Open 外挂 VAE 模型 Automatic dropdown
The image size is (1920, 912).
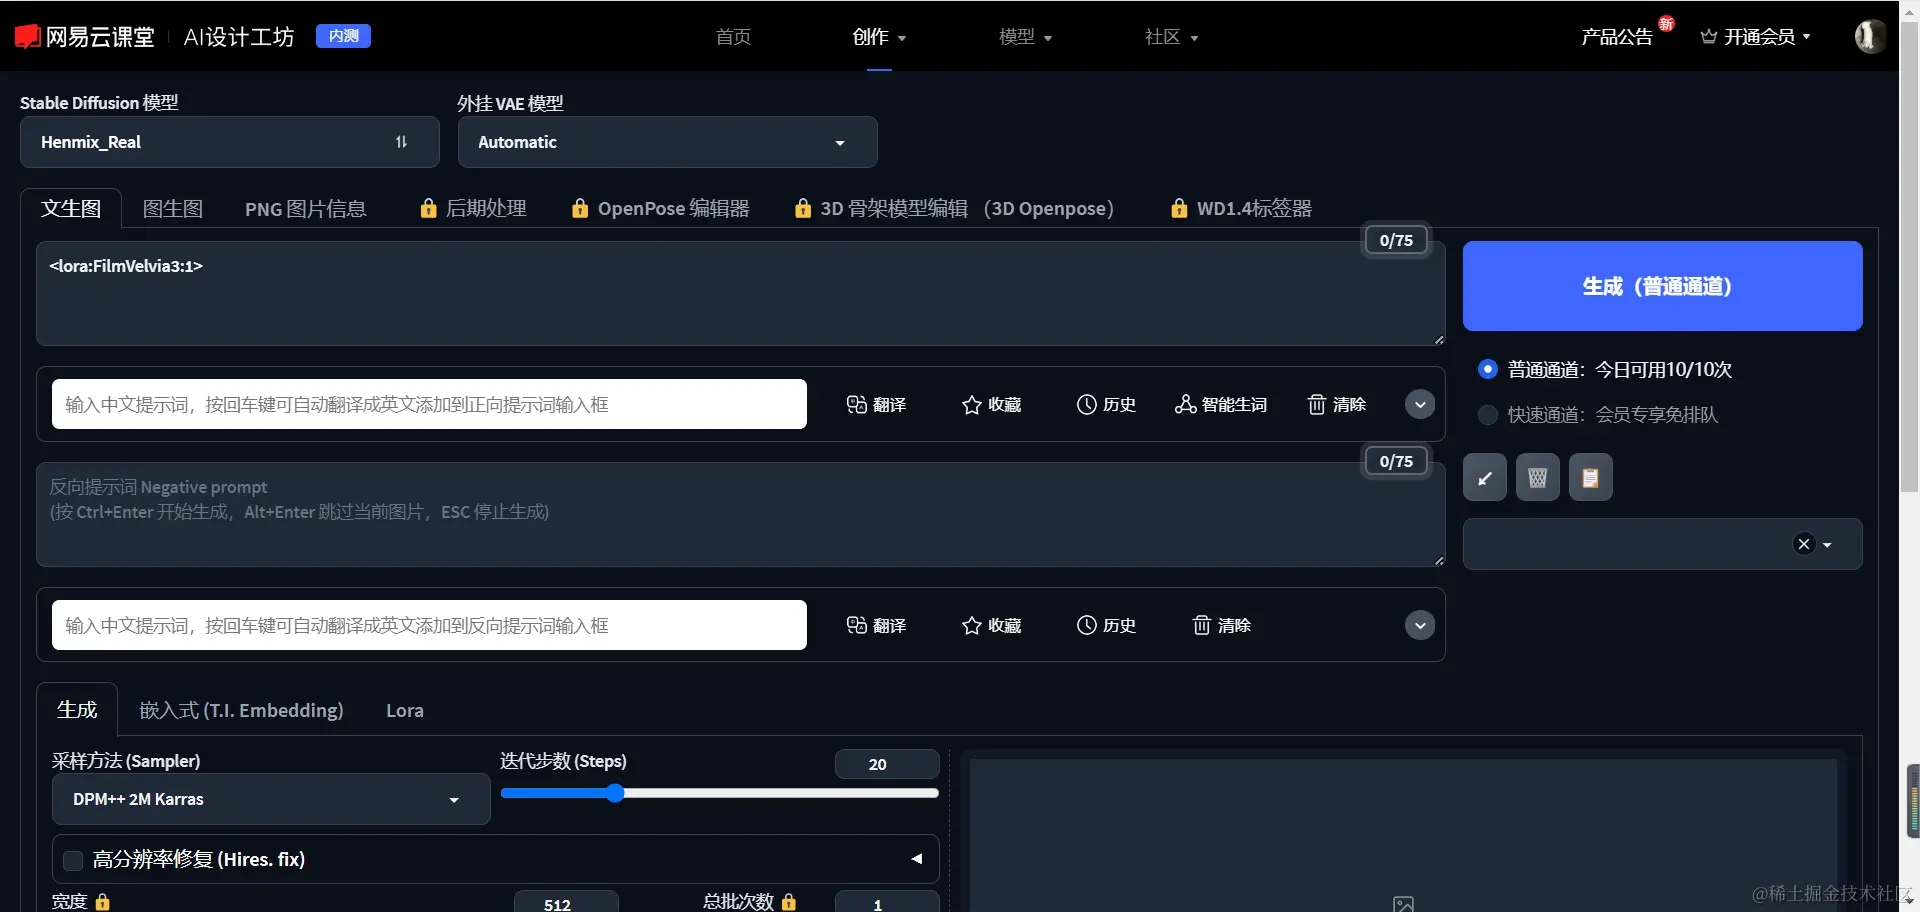point(667,142)
